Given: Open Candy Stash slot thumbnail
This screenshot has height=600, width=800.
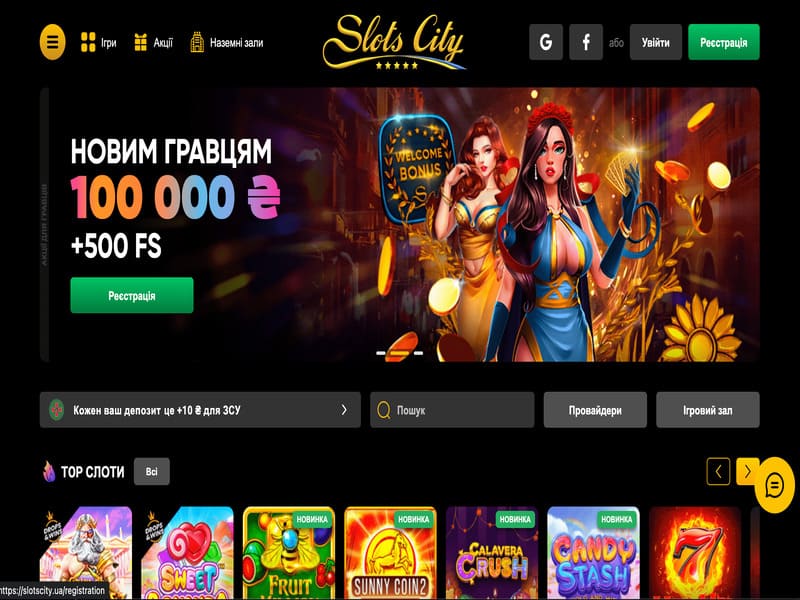Looking at the screenshot, I should 593,553.
